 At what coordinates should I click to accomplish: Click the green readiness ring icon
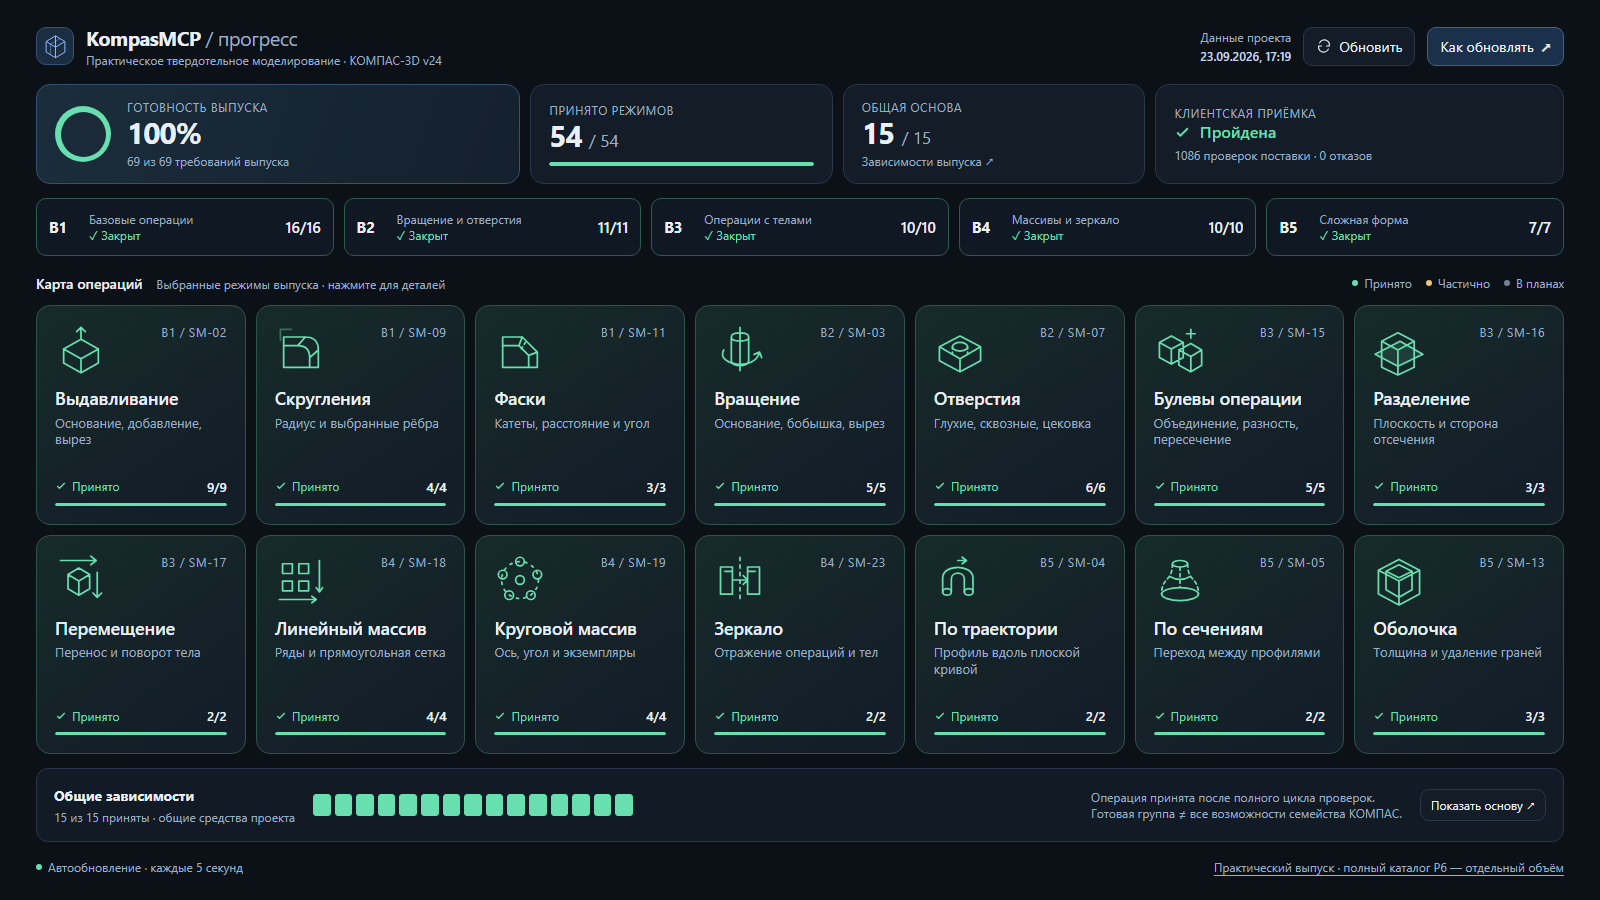coord(83,134)
